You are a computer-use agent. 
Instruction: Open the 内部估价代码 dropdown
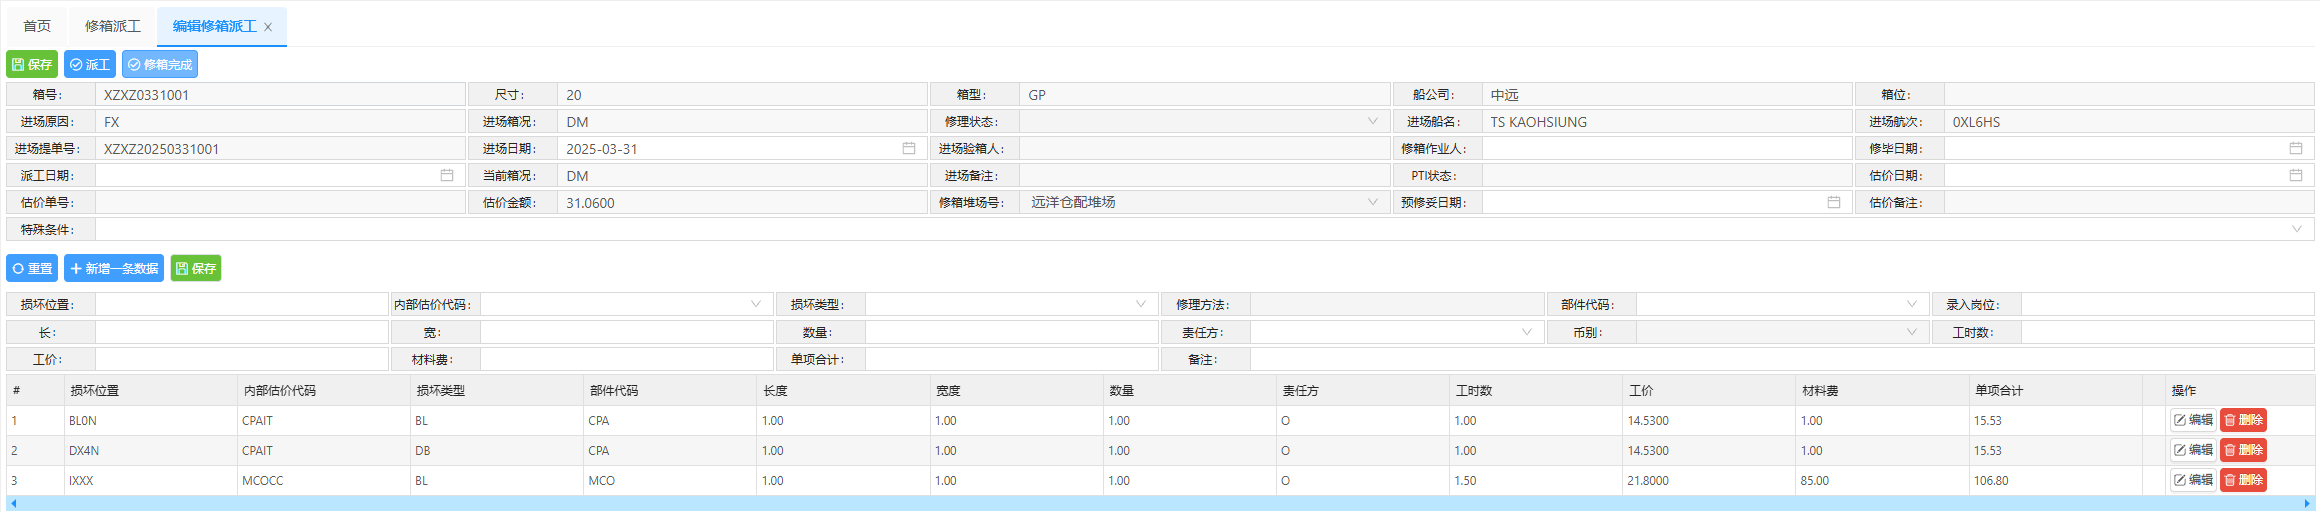click(x=755, y=304)
